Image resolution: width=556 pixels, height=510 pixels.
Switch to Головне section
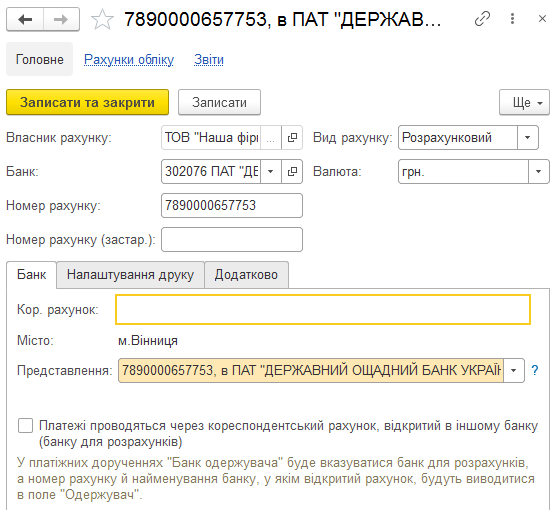pos(39,59)
